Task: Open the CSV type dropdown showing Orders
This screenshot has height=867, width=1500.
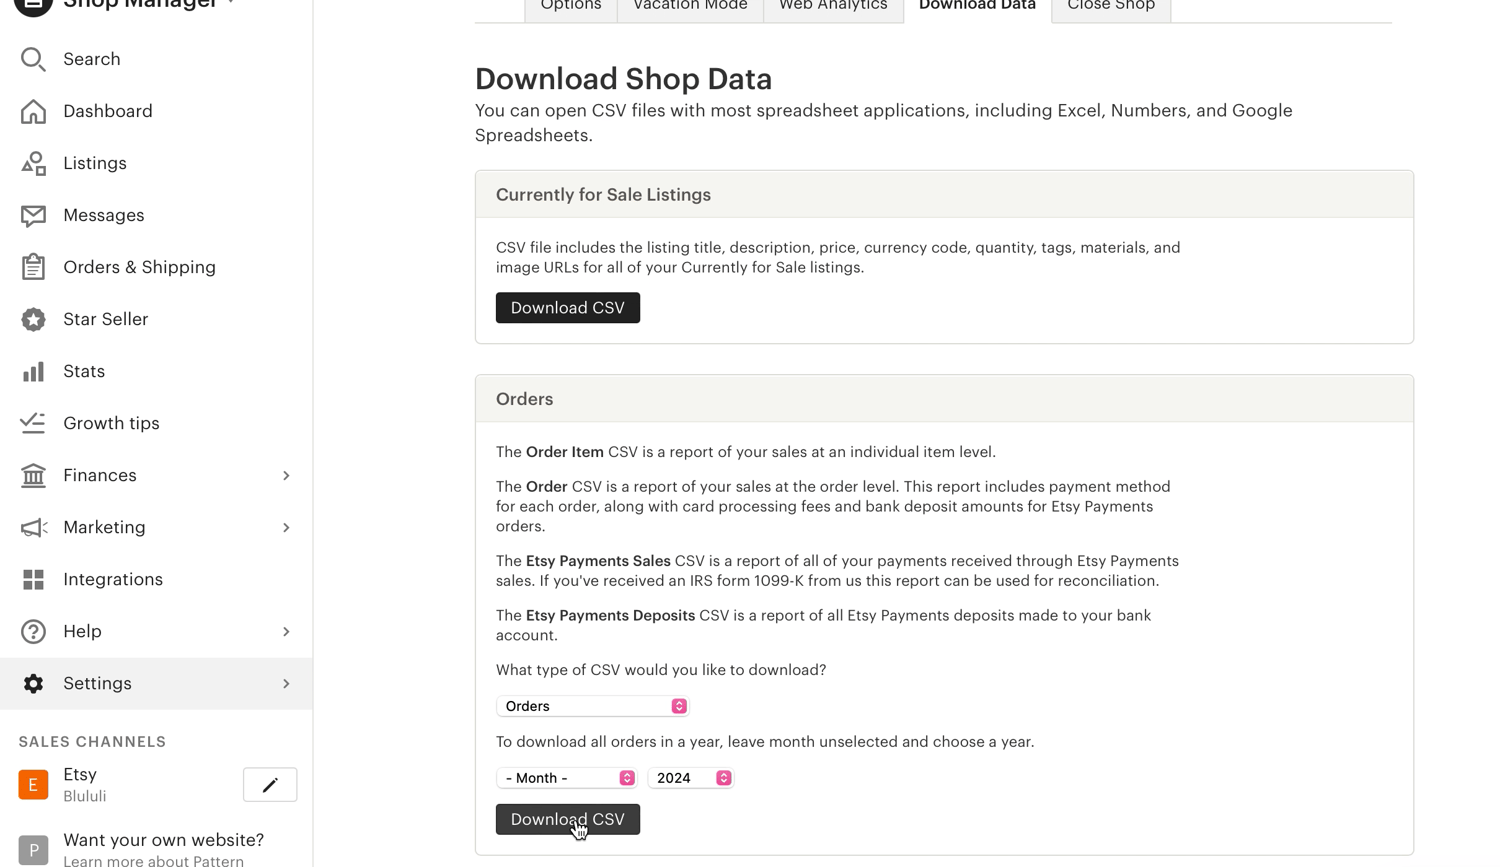Action: [592, 706]
